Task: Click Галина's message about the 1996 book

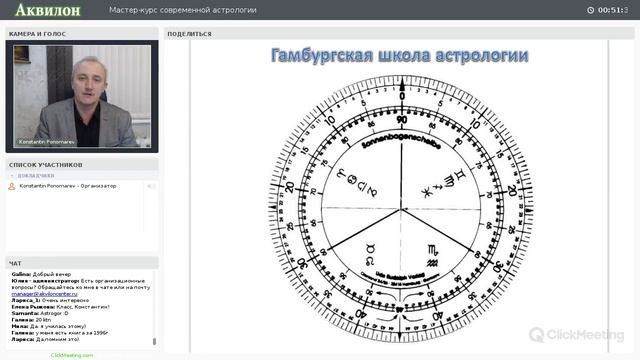Action: [60, 333]
